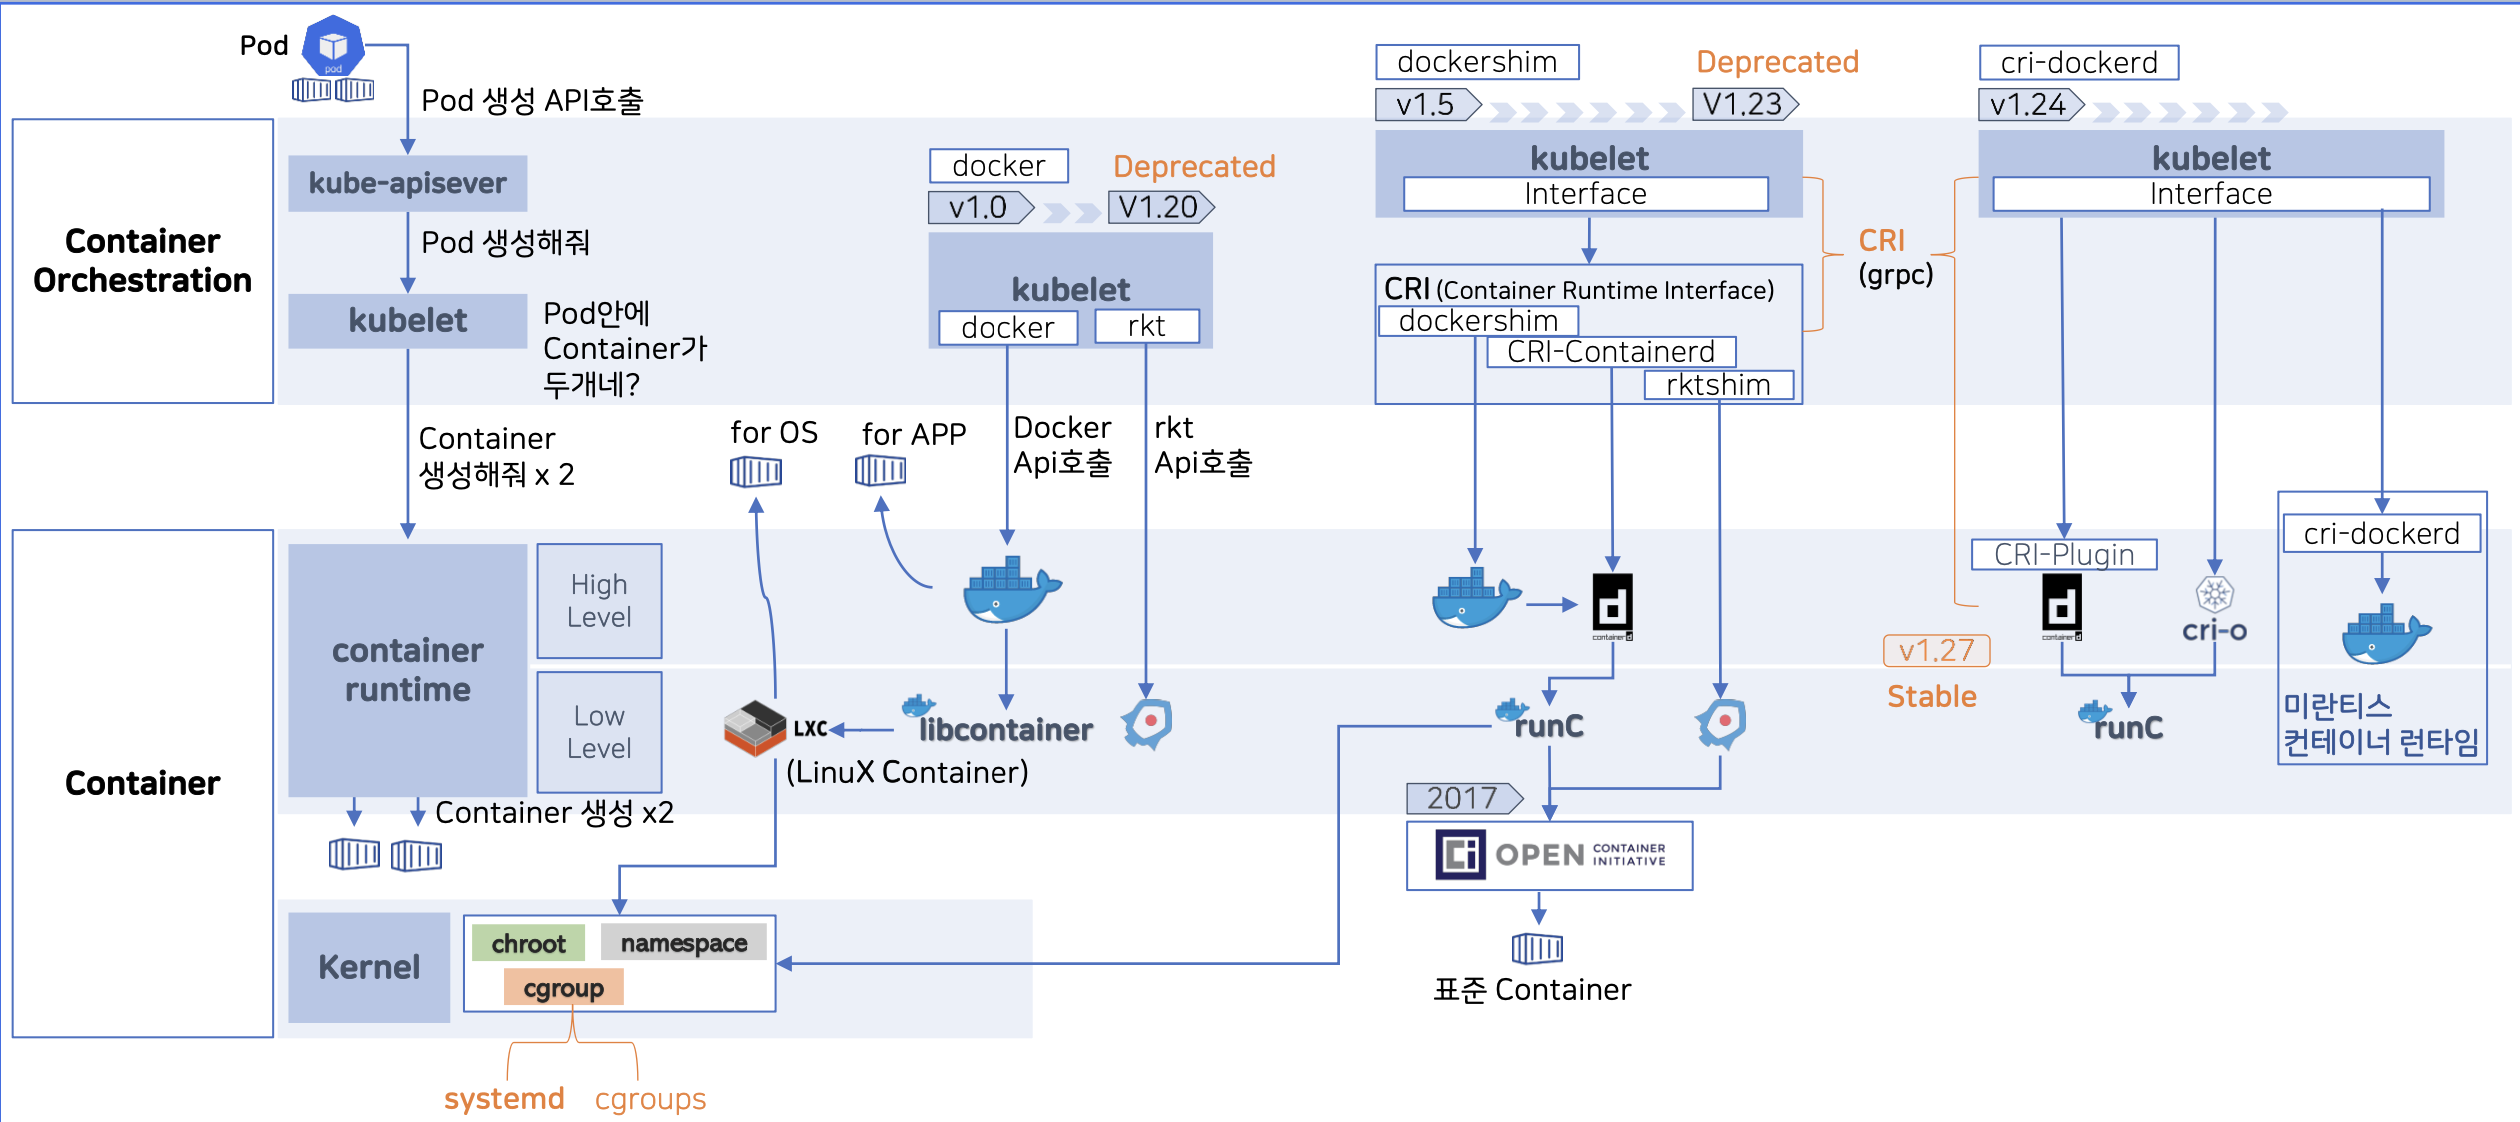The width and height of the screenshot is (2520, 1122).
Task: Click the cri-dockerd title box at top
Action: pos(2078,63)
